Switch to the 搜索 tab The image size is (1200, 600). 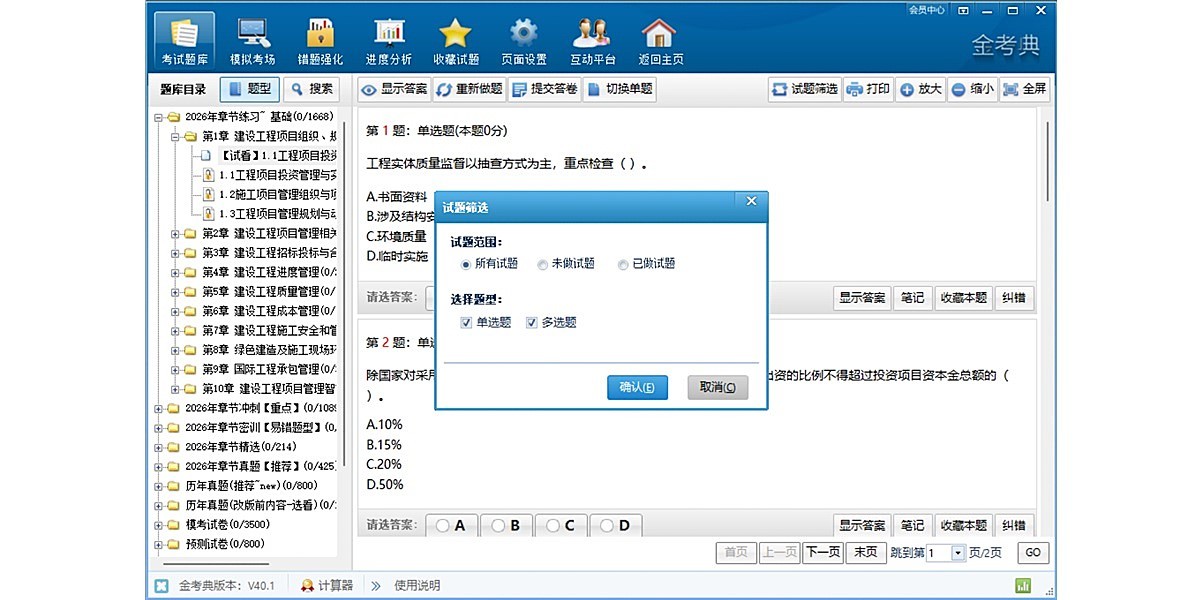pyautogui.click(x=311, y=89)
